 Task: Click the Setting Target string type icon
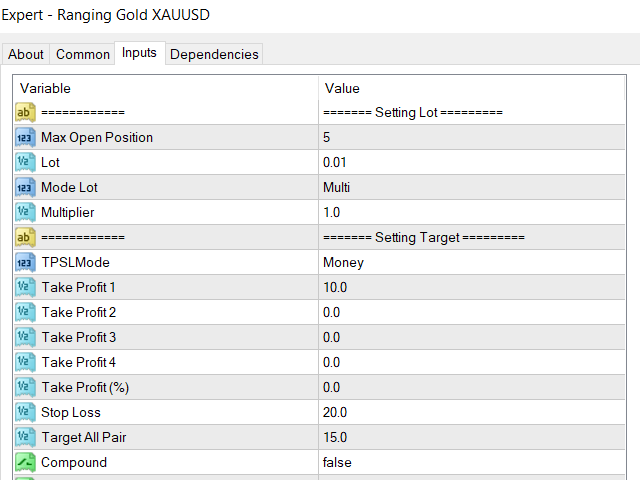(x=25, y=238)
